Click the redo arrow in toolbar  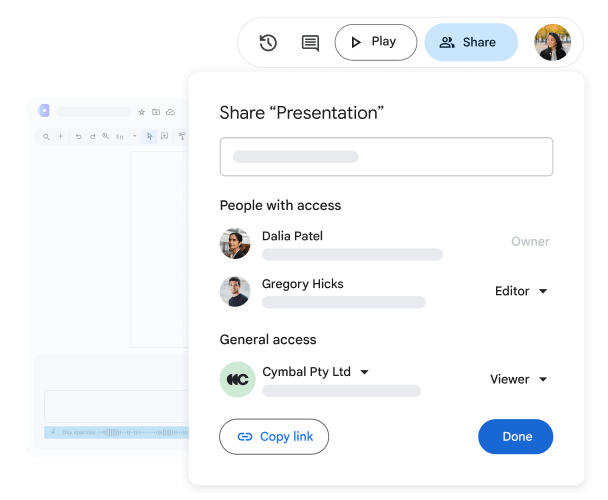(93, 137)
